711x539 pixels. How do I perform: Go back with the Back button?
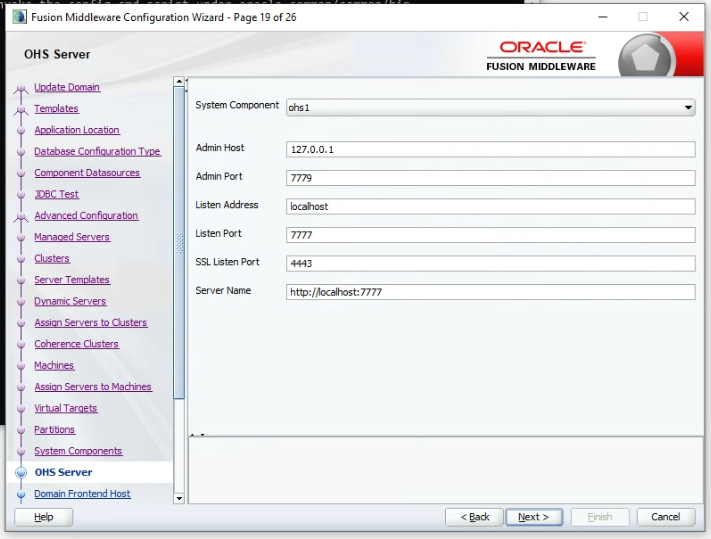(474, 517)
